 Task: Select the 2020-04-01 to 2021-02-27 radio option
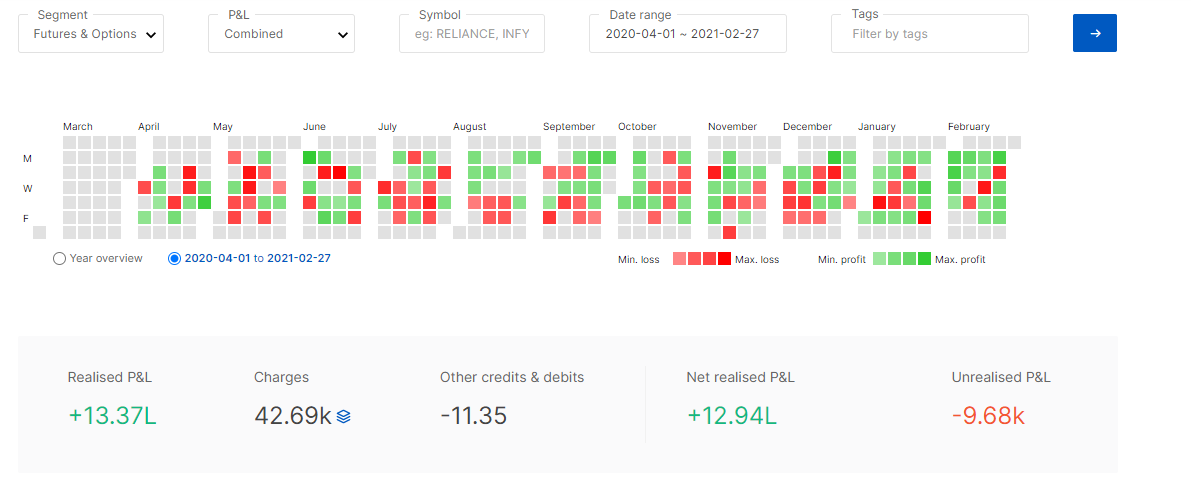[x=174, y=259]
